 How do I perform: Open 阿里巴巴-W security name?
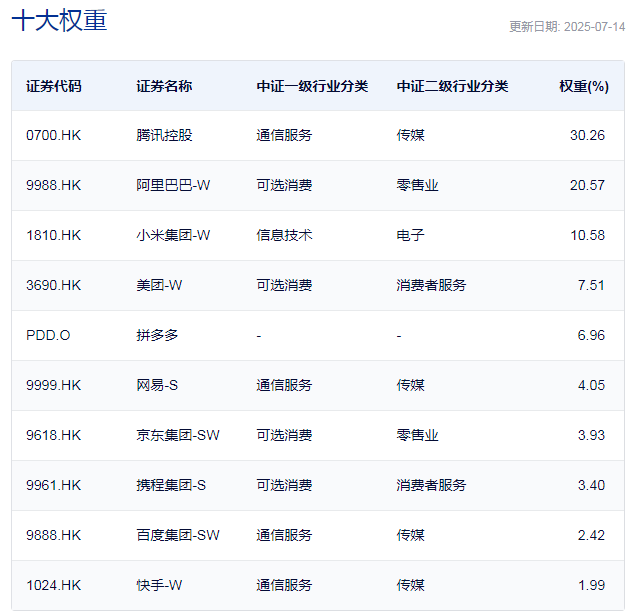[x=173, y=185]
